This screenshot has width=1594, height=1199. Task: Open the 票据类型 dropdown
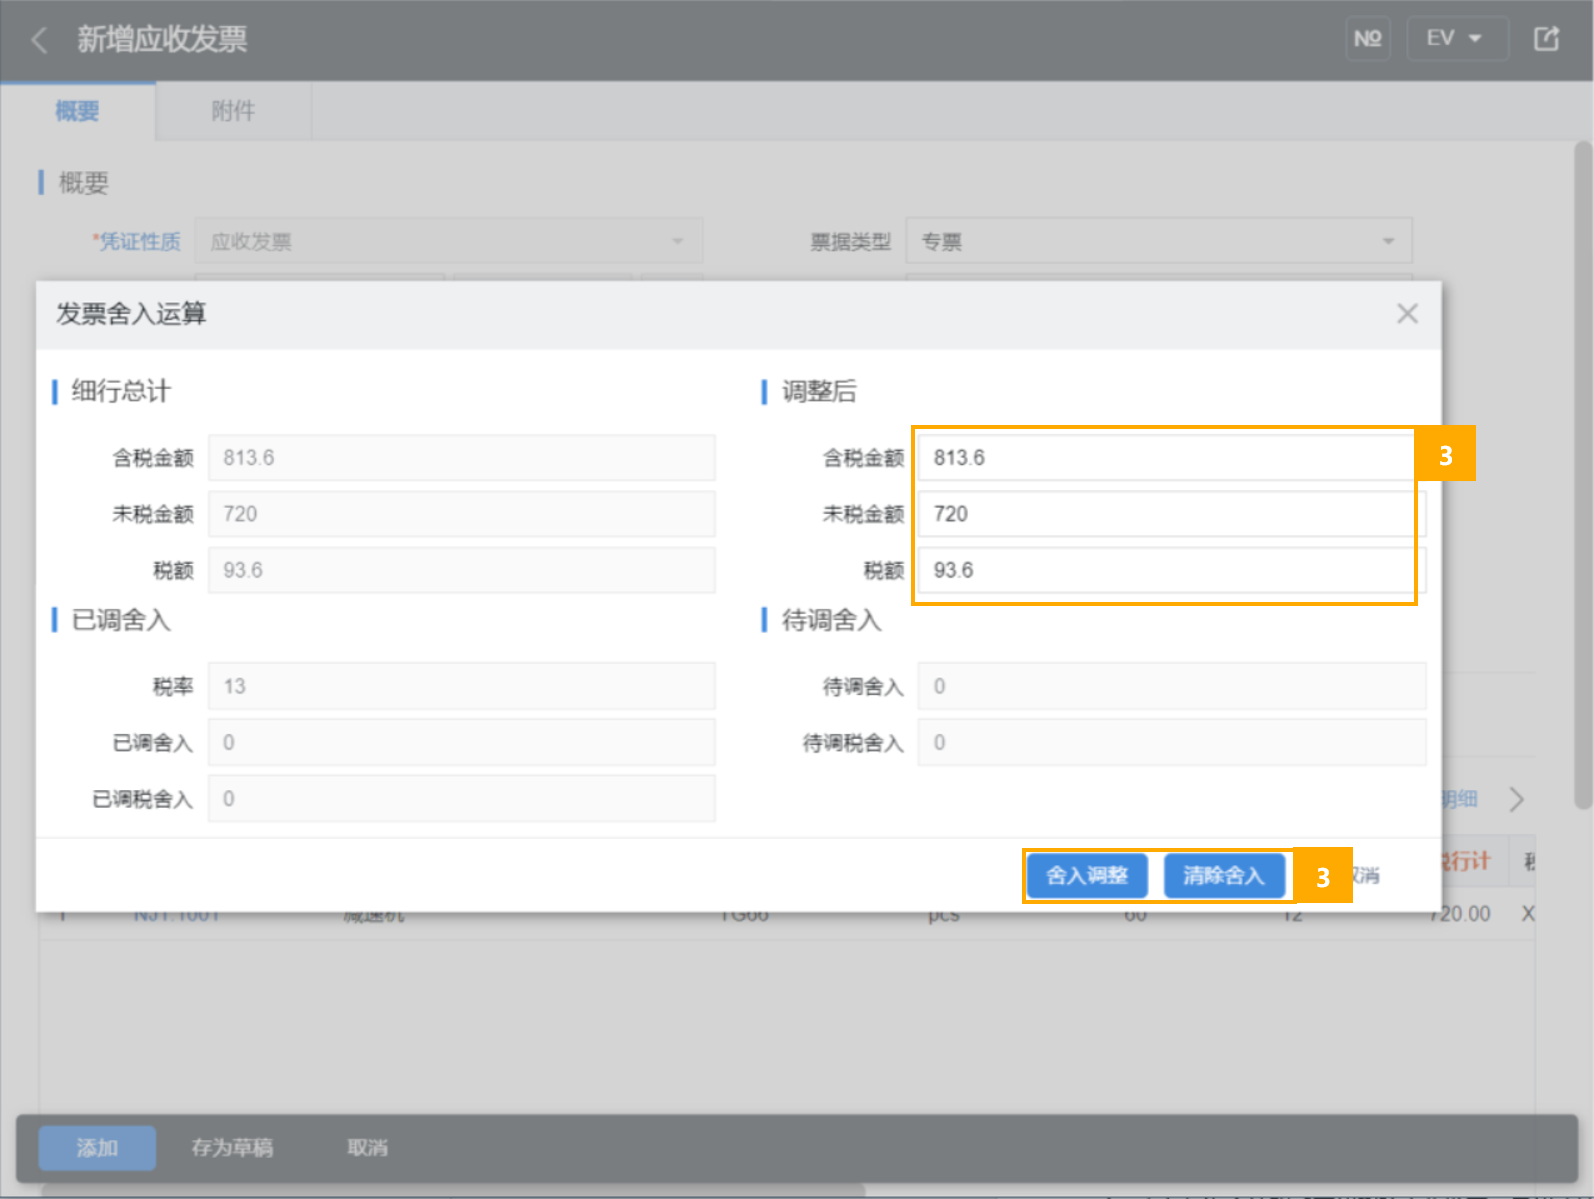click(1158, 241)
